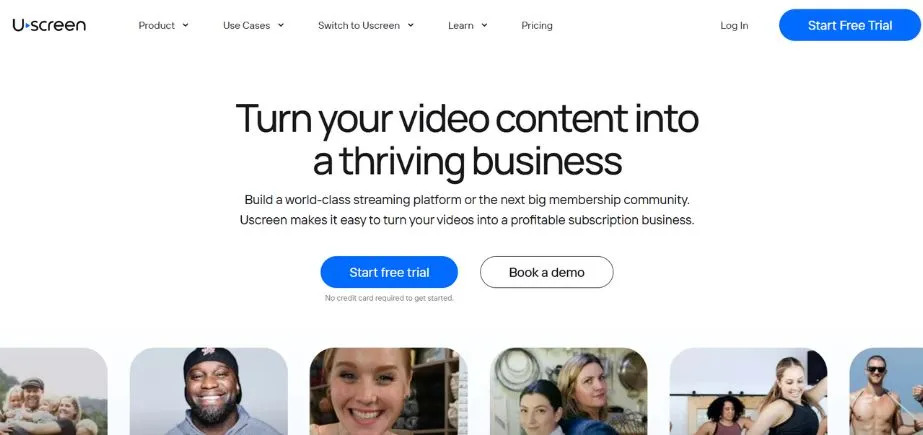Click the Book a demo button

[546, 272]
